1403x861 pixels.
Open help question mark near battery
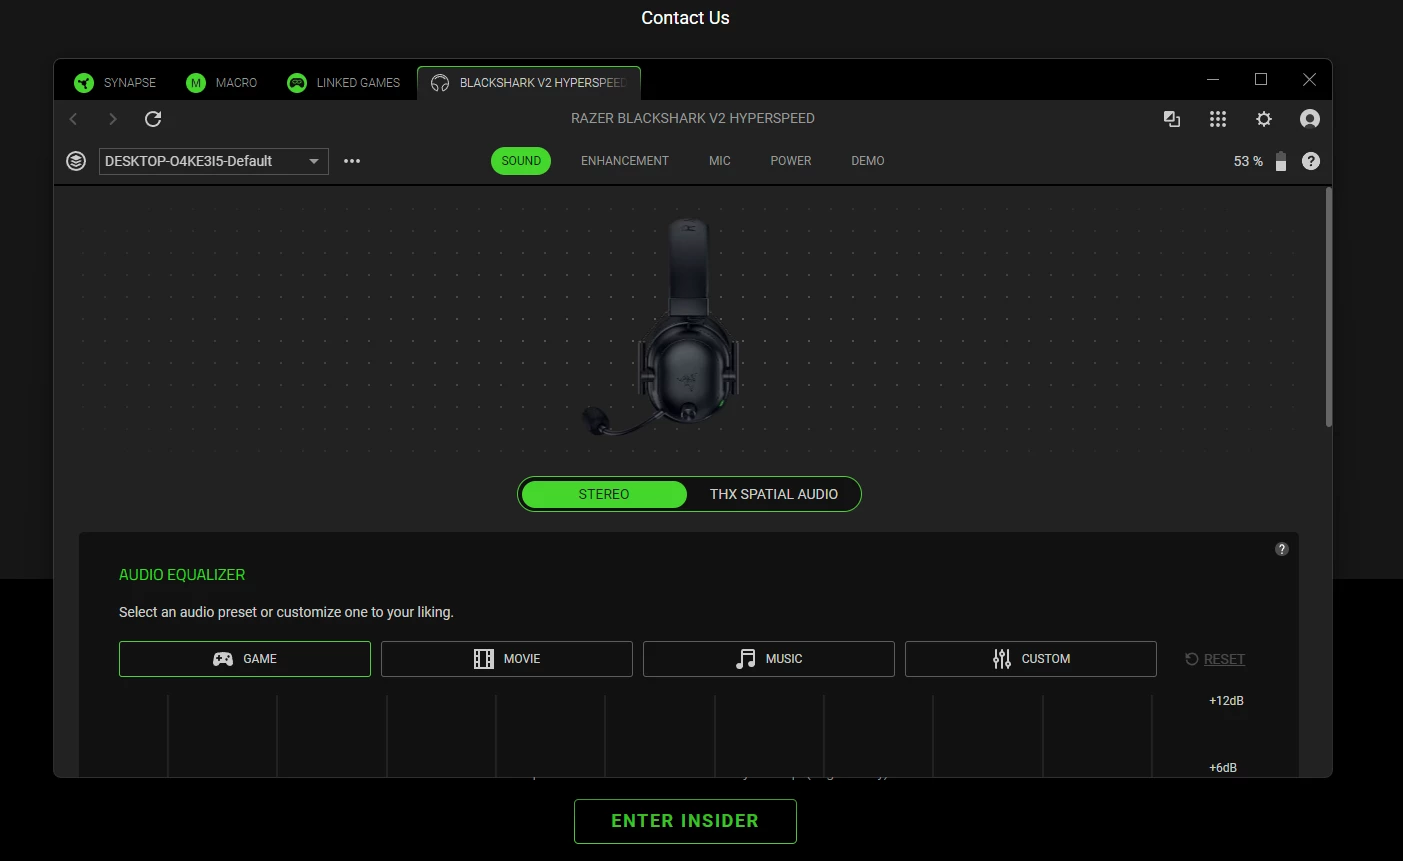(1311, 161)
